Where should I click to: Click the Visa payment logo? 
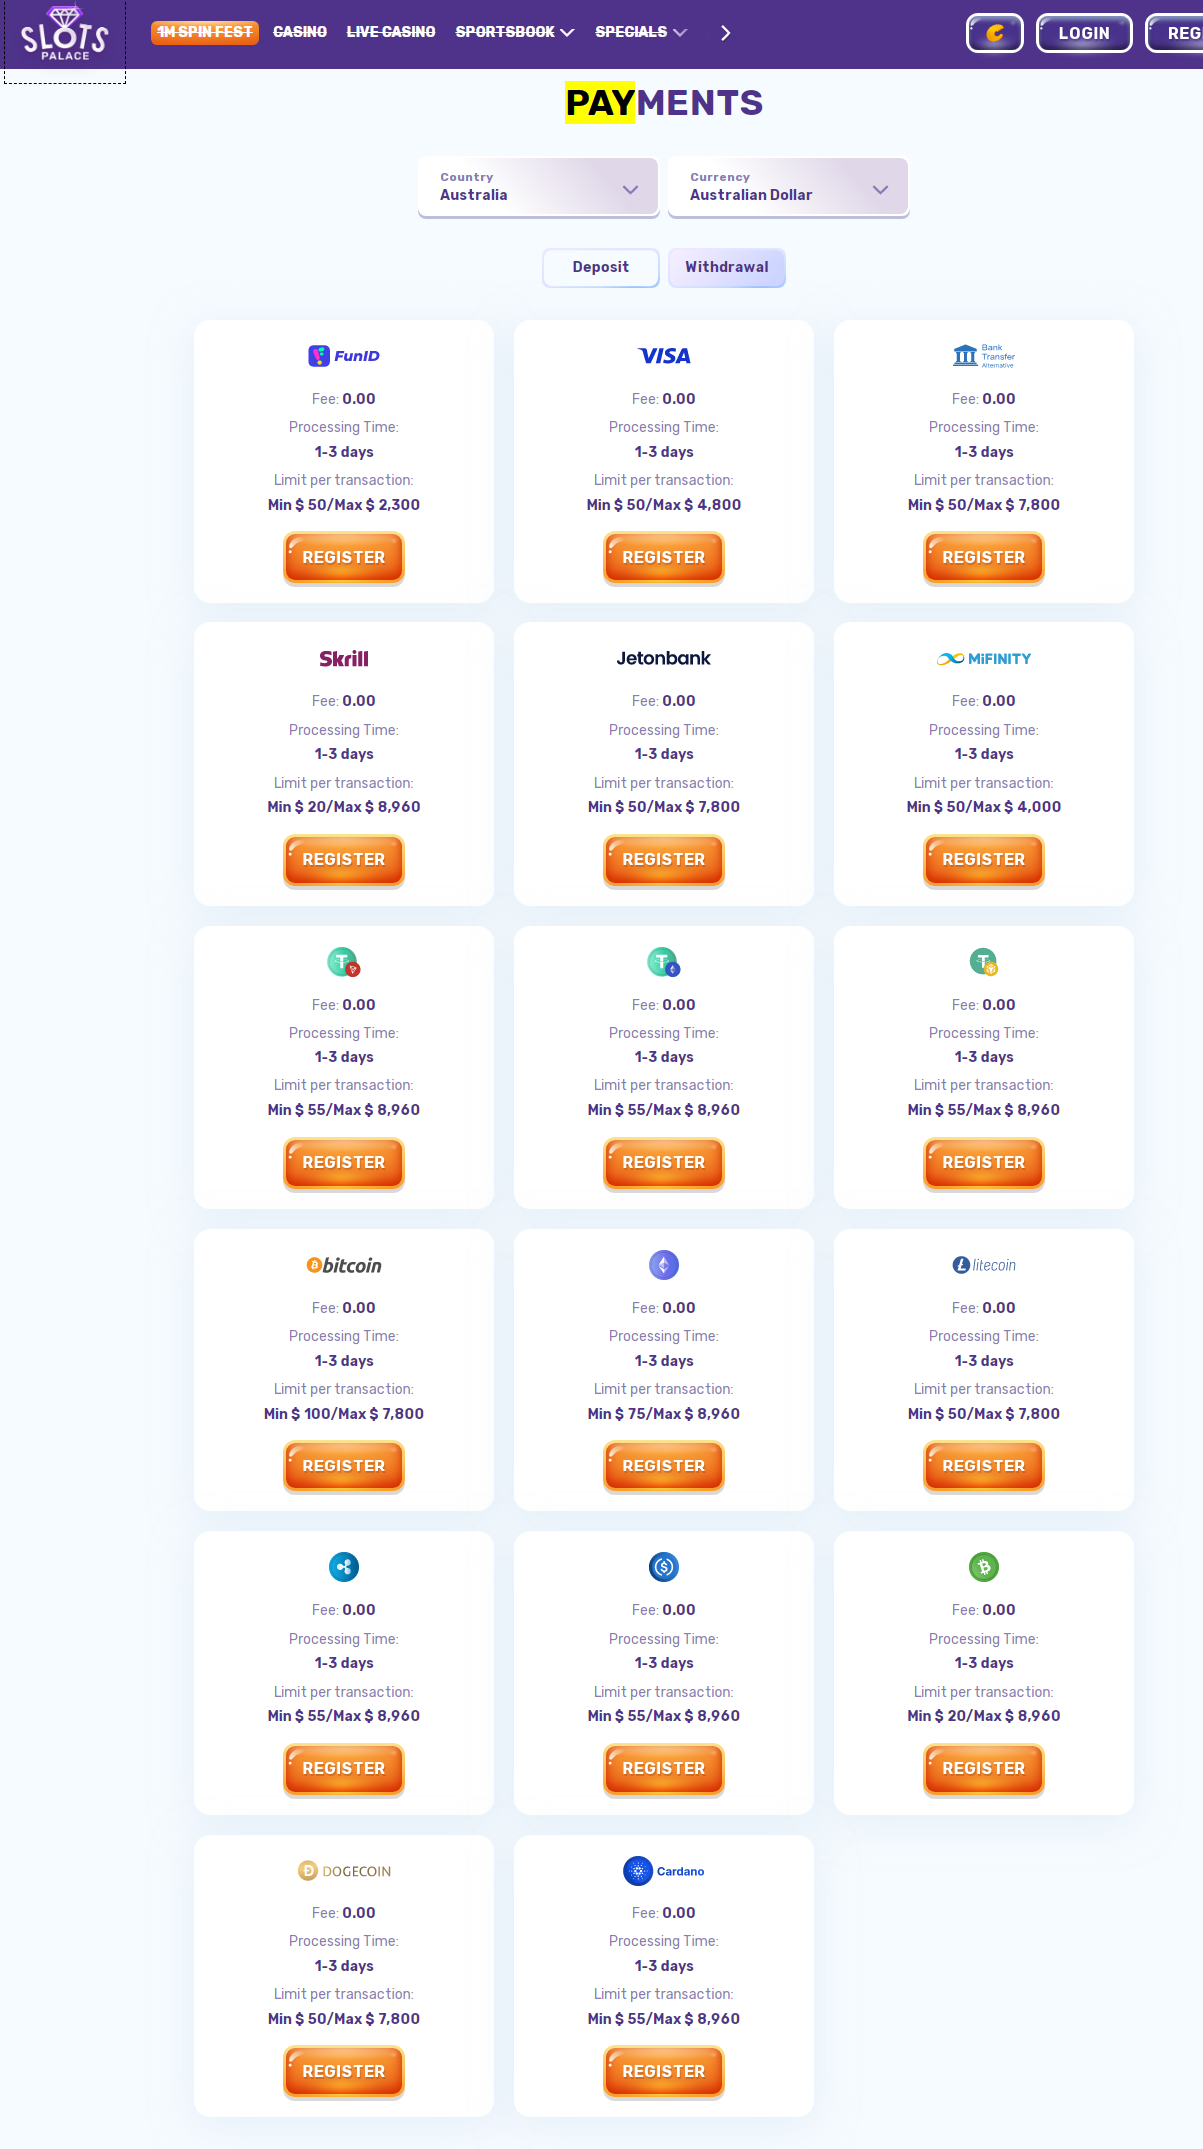click(664, 356)
